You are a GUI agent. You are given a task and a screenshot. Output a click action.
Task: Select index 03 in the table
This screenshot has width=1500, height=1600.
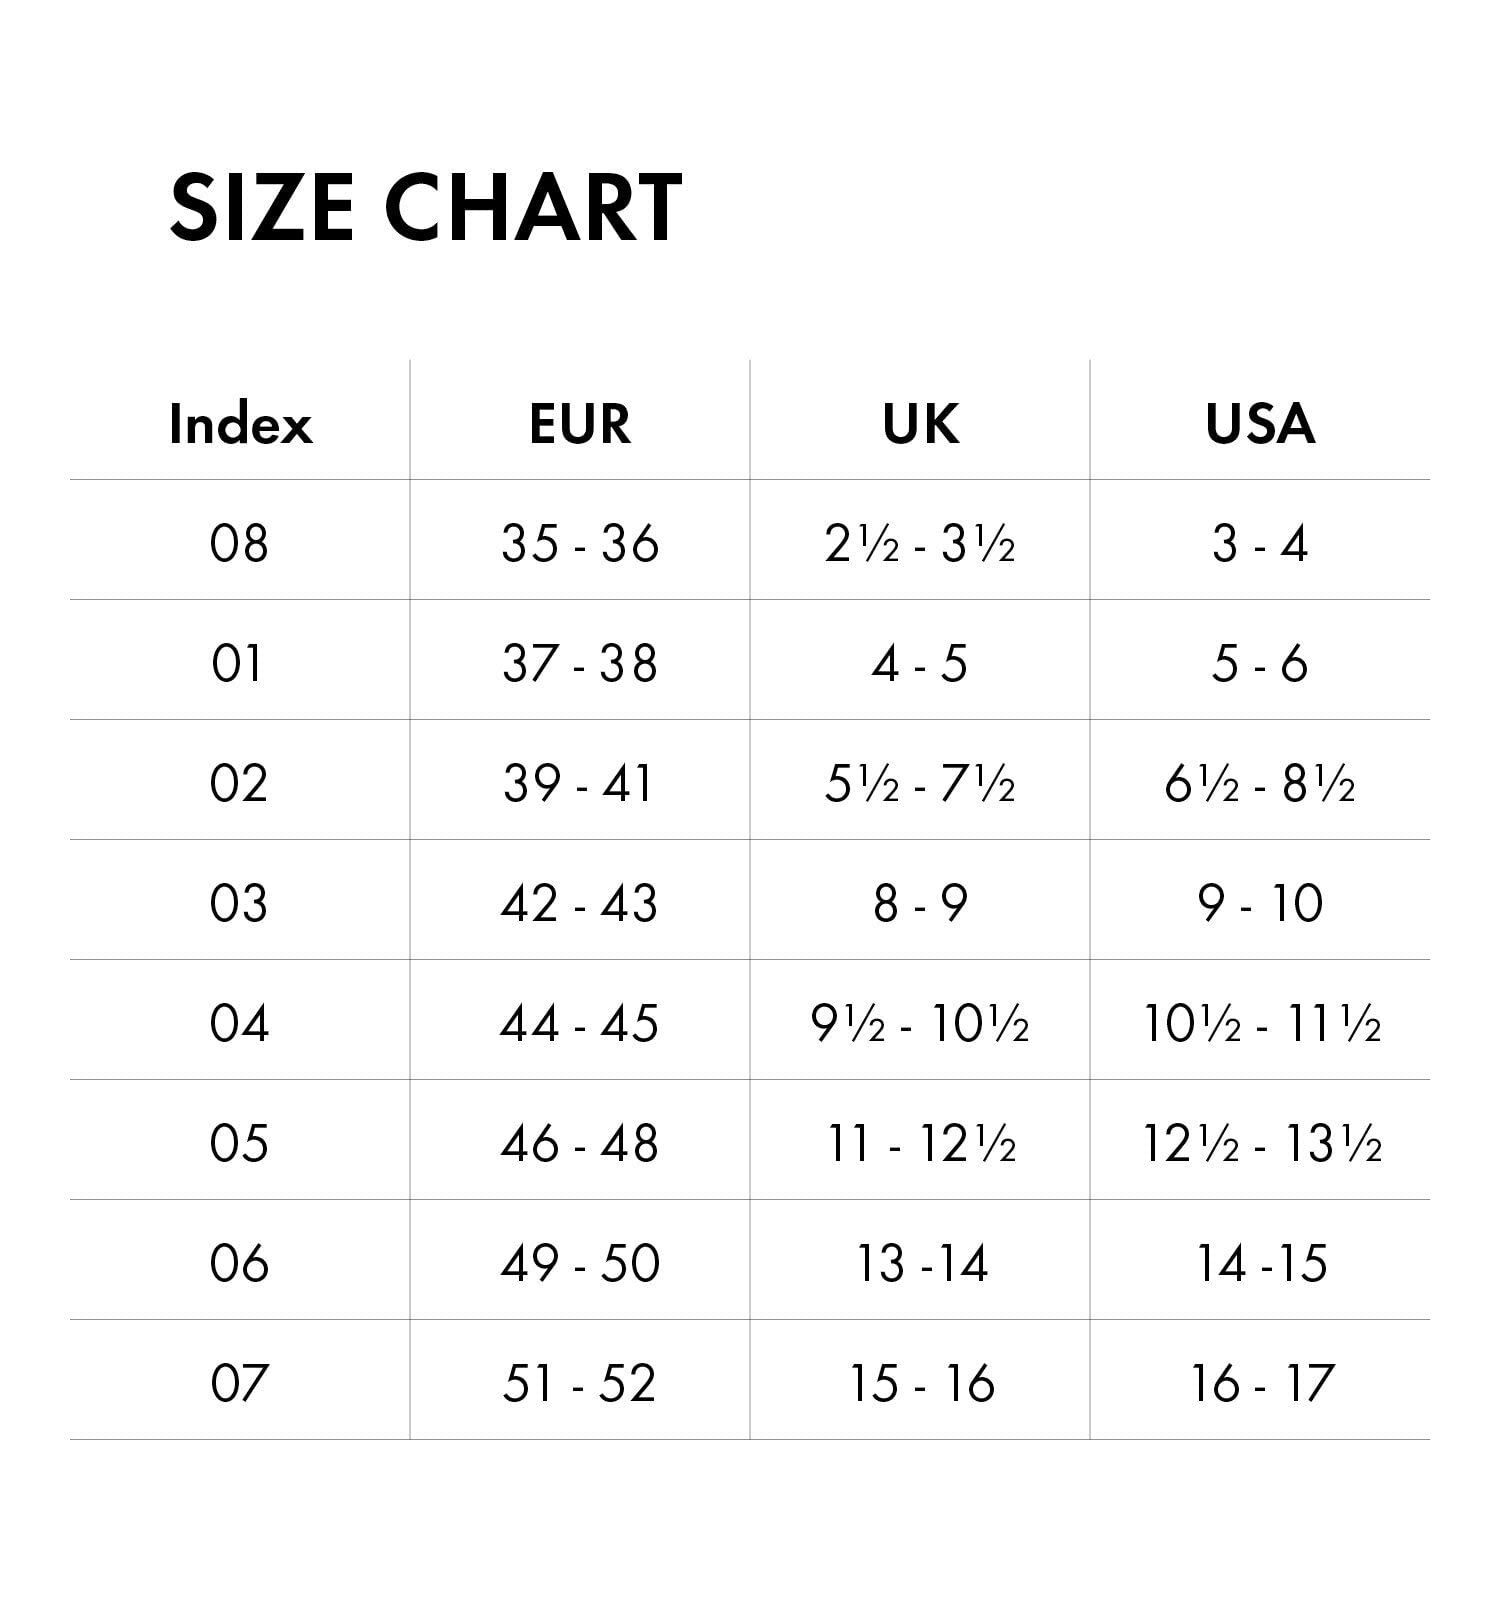click(239, 904)
